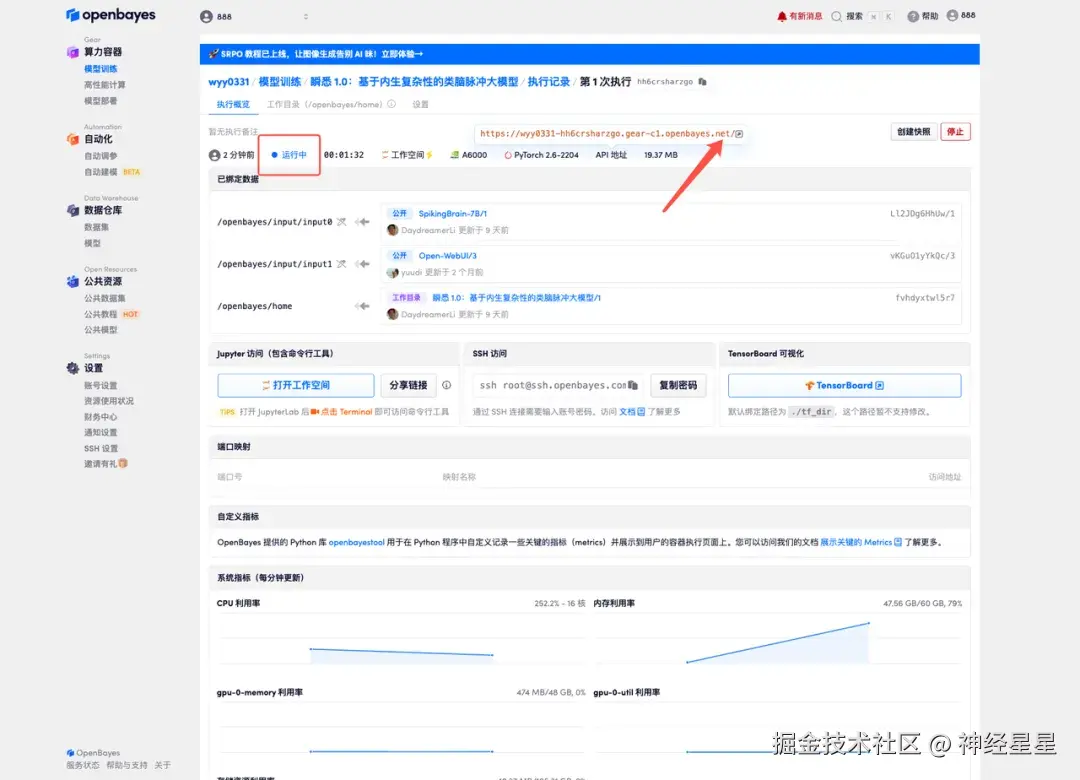Open 自动调参 in the sidebar

point(101,156)
